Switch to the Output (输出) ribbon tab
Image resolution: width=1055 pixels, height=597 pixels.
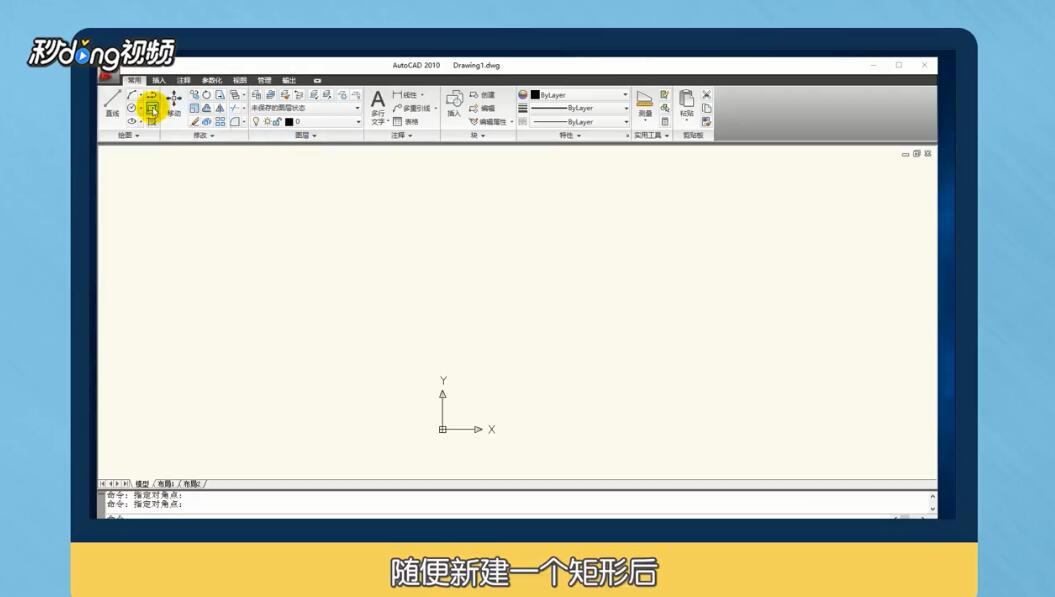(289, 80)
